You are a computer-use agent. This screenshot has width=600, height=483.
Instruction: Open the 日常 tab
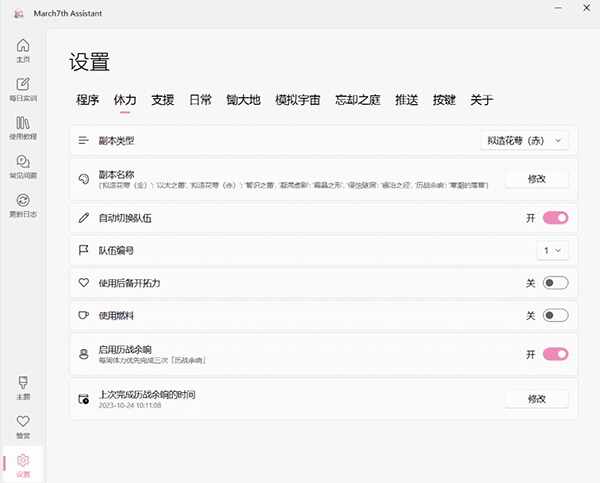(x=200, y=100)
